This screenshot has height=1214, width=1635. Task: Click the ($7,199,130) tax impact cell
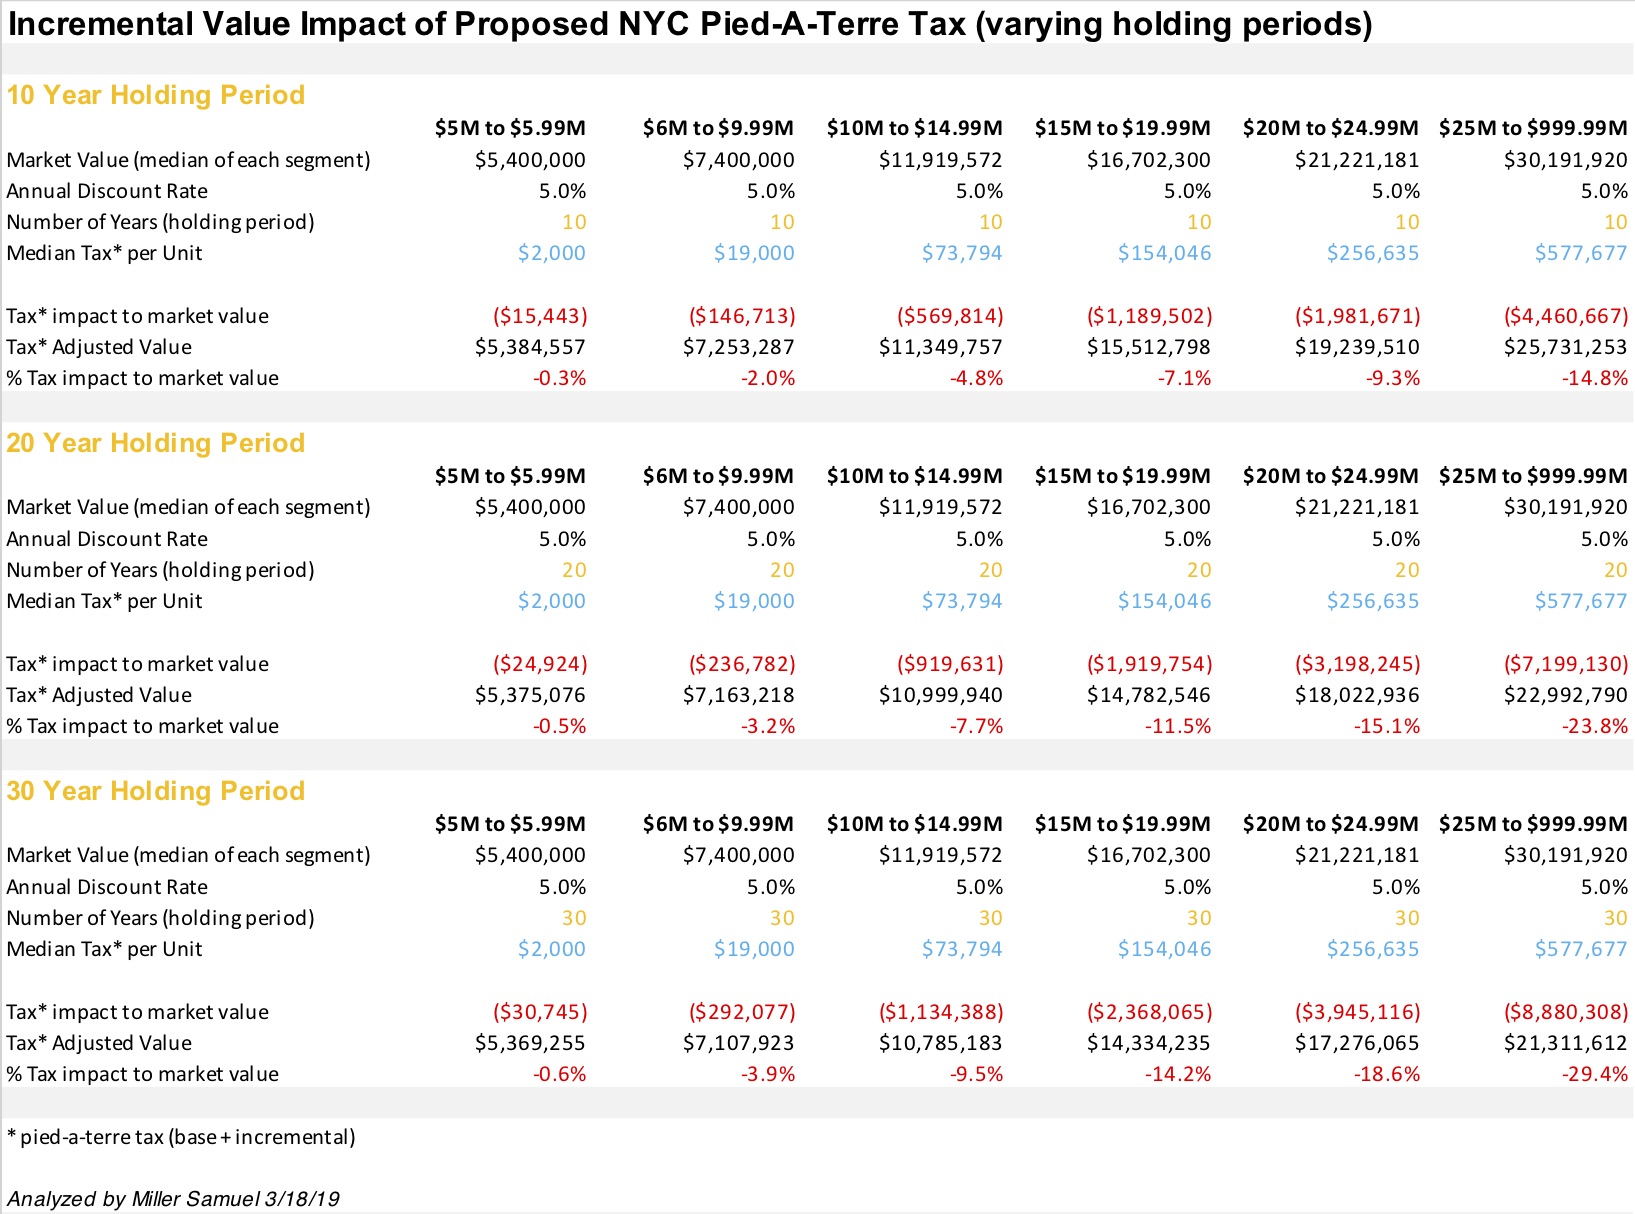pyautogui.click(x=1566, y=664)
